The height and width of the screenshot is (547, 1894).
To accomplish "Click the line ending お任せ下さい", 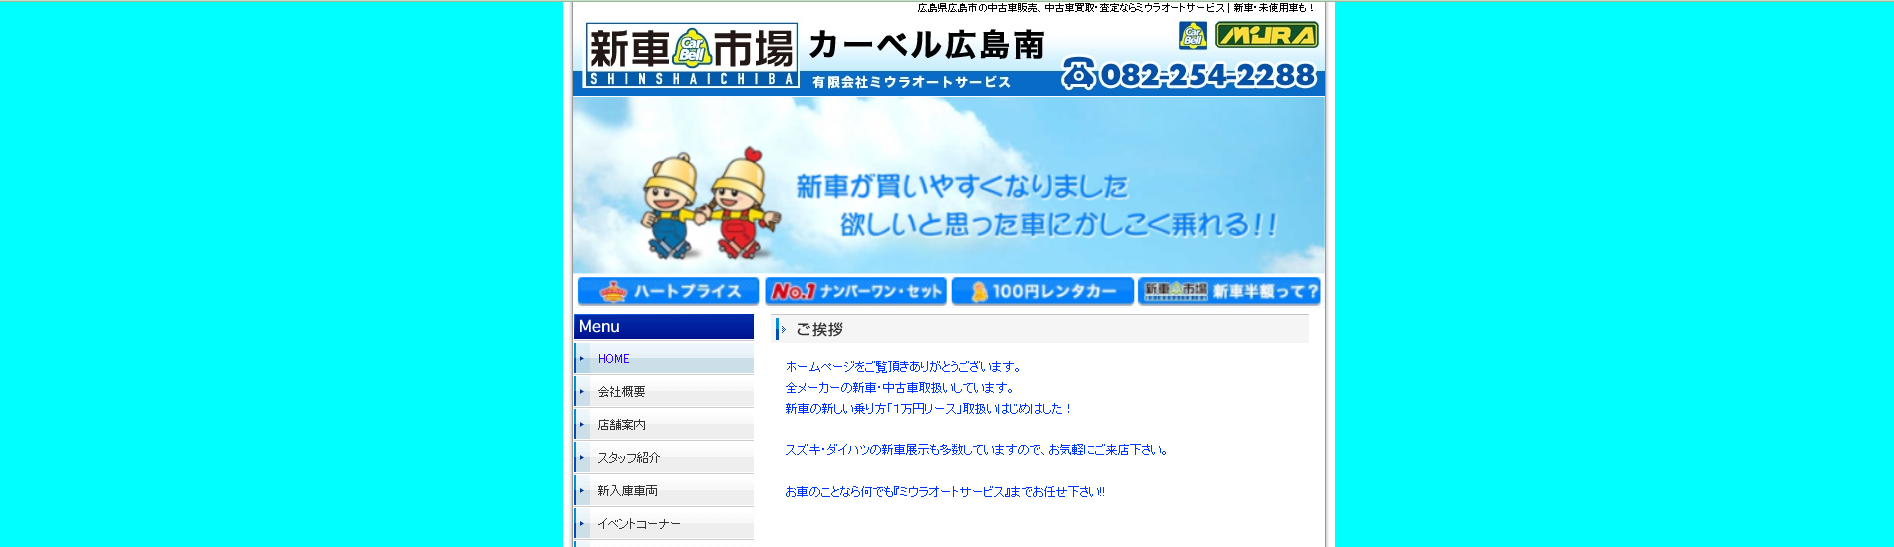I will coord(945,492).
